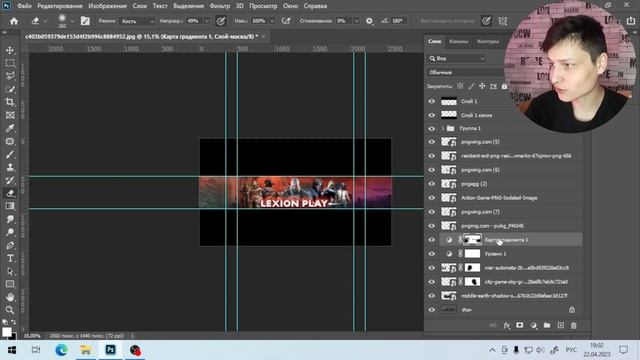Select the History Brush tool
This screenshot has height=360, width=640.
(x=10, y=180)
